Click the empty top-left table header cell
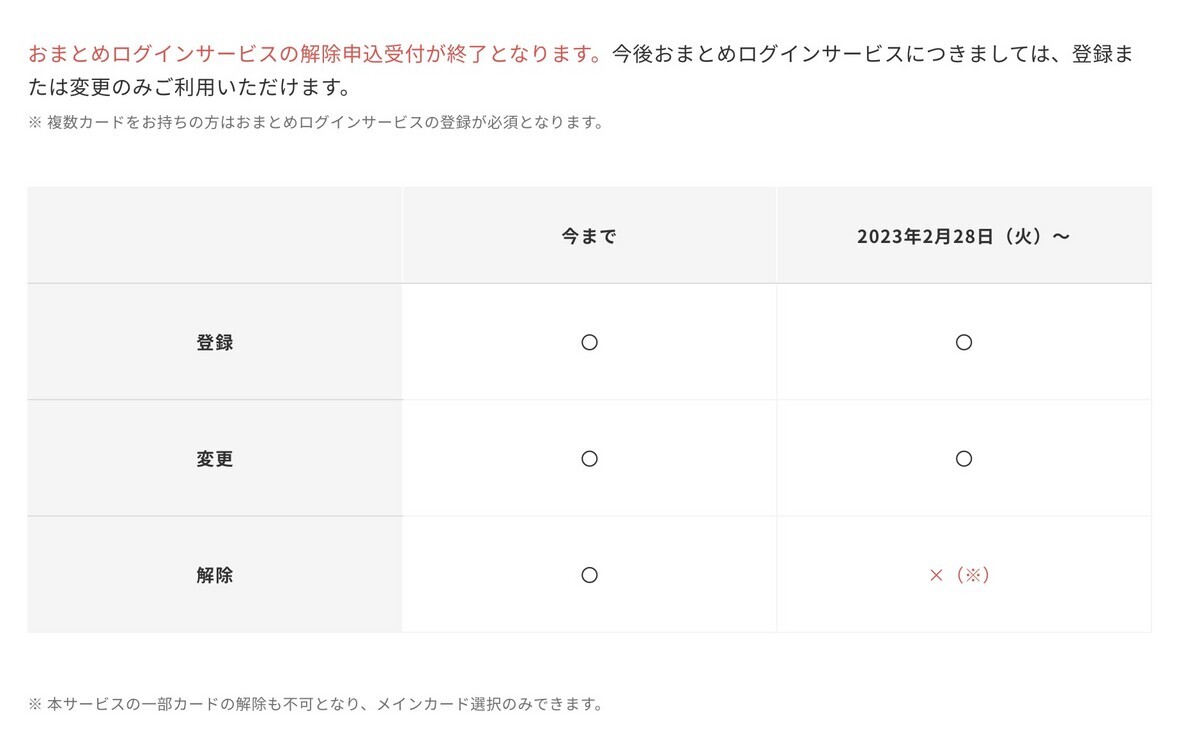 tap(215, 235)
